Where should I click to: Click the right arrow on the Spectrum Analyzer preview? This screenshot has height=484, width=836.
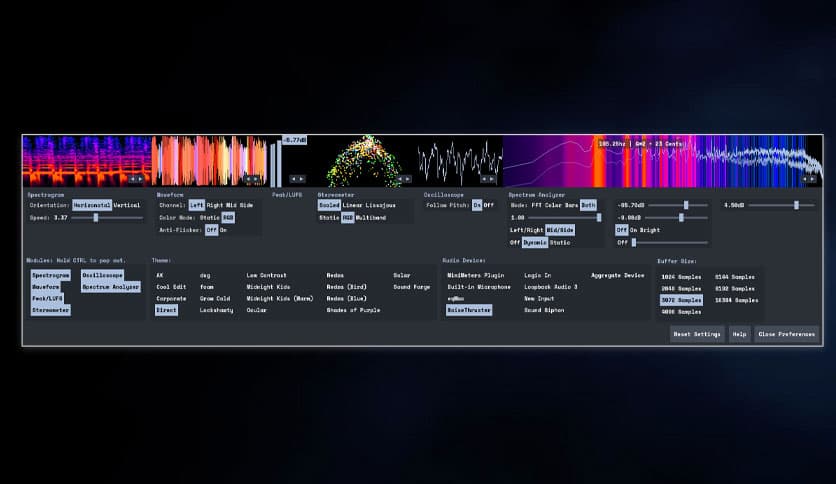coord(812,179)
